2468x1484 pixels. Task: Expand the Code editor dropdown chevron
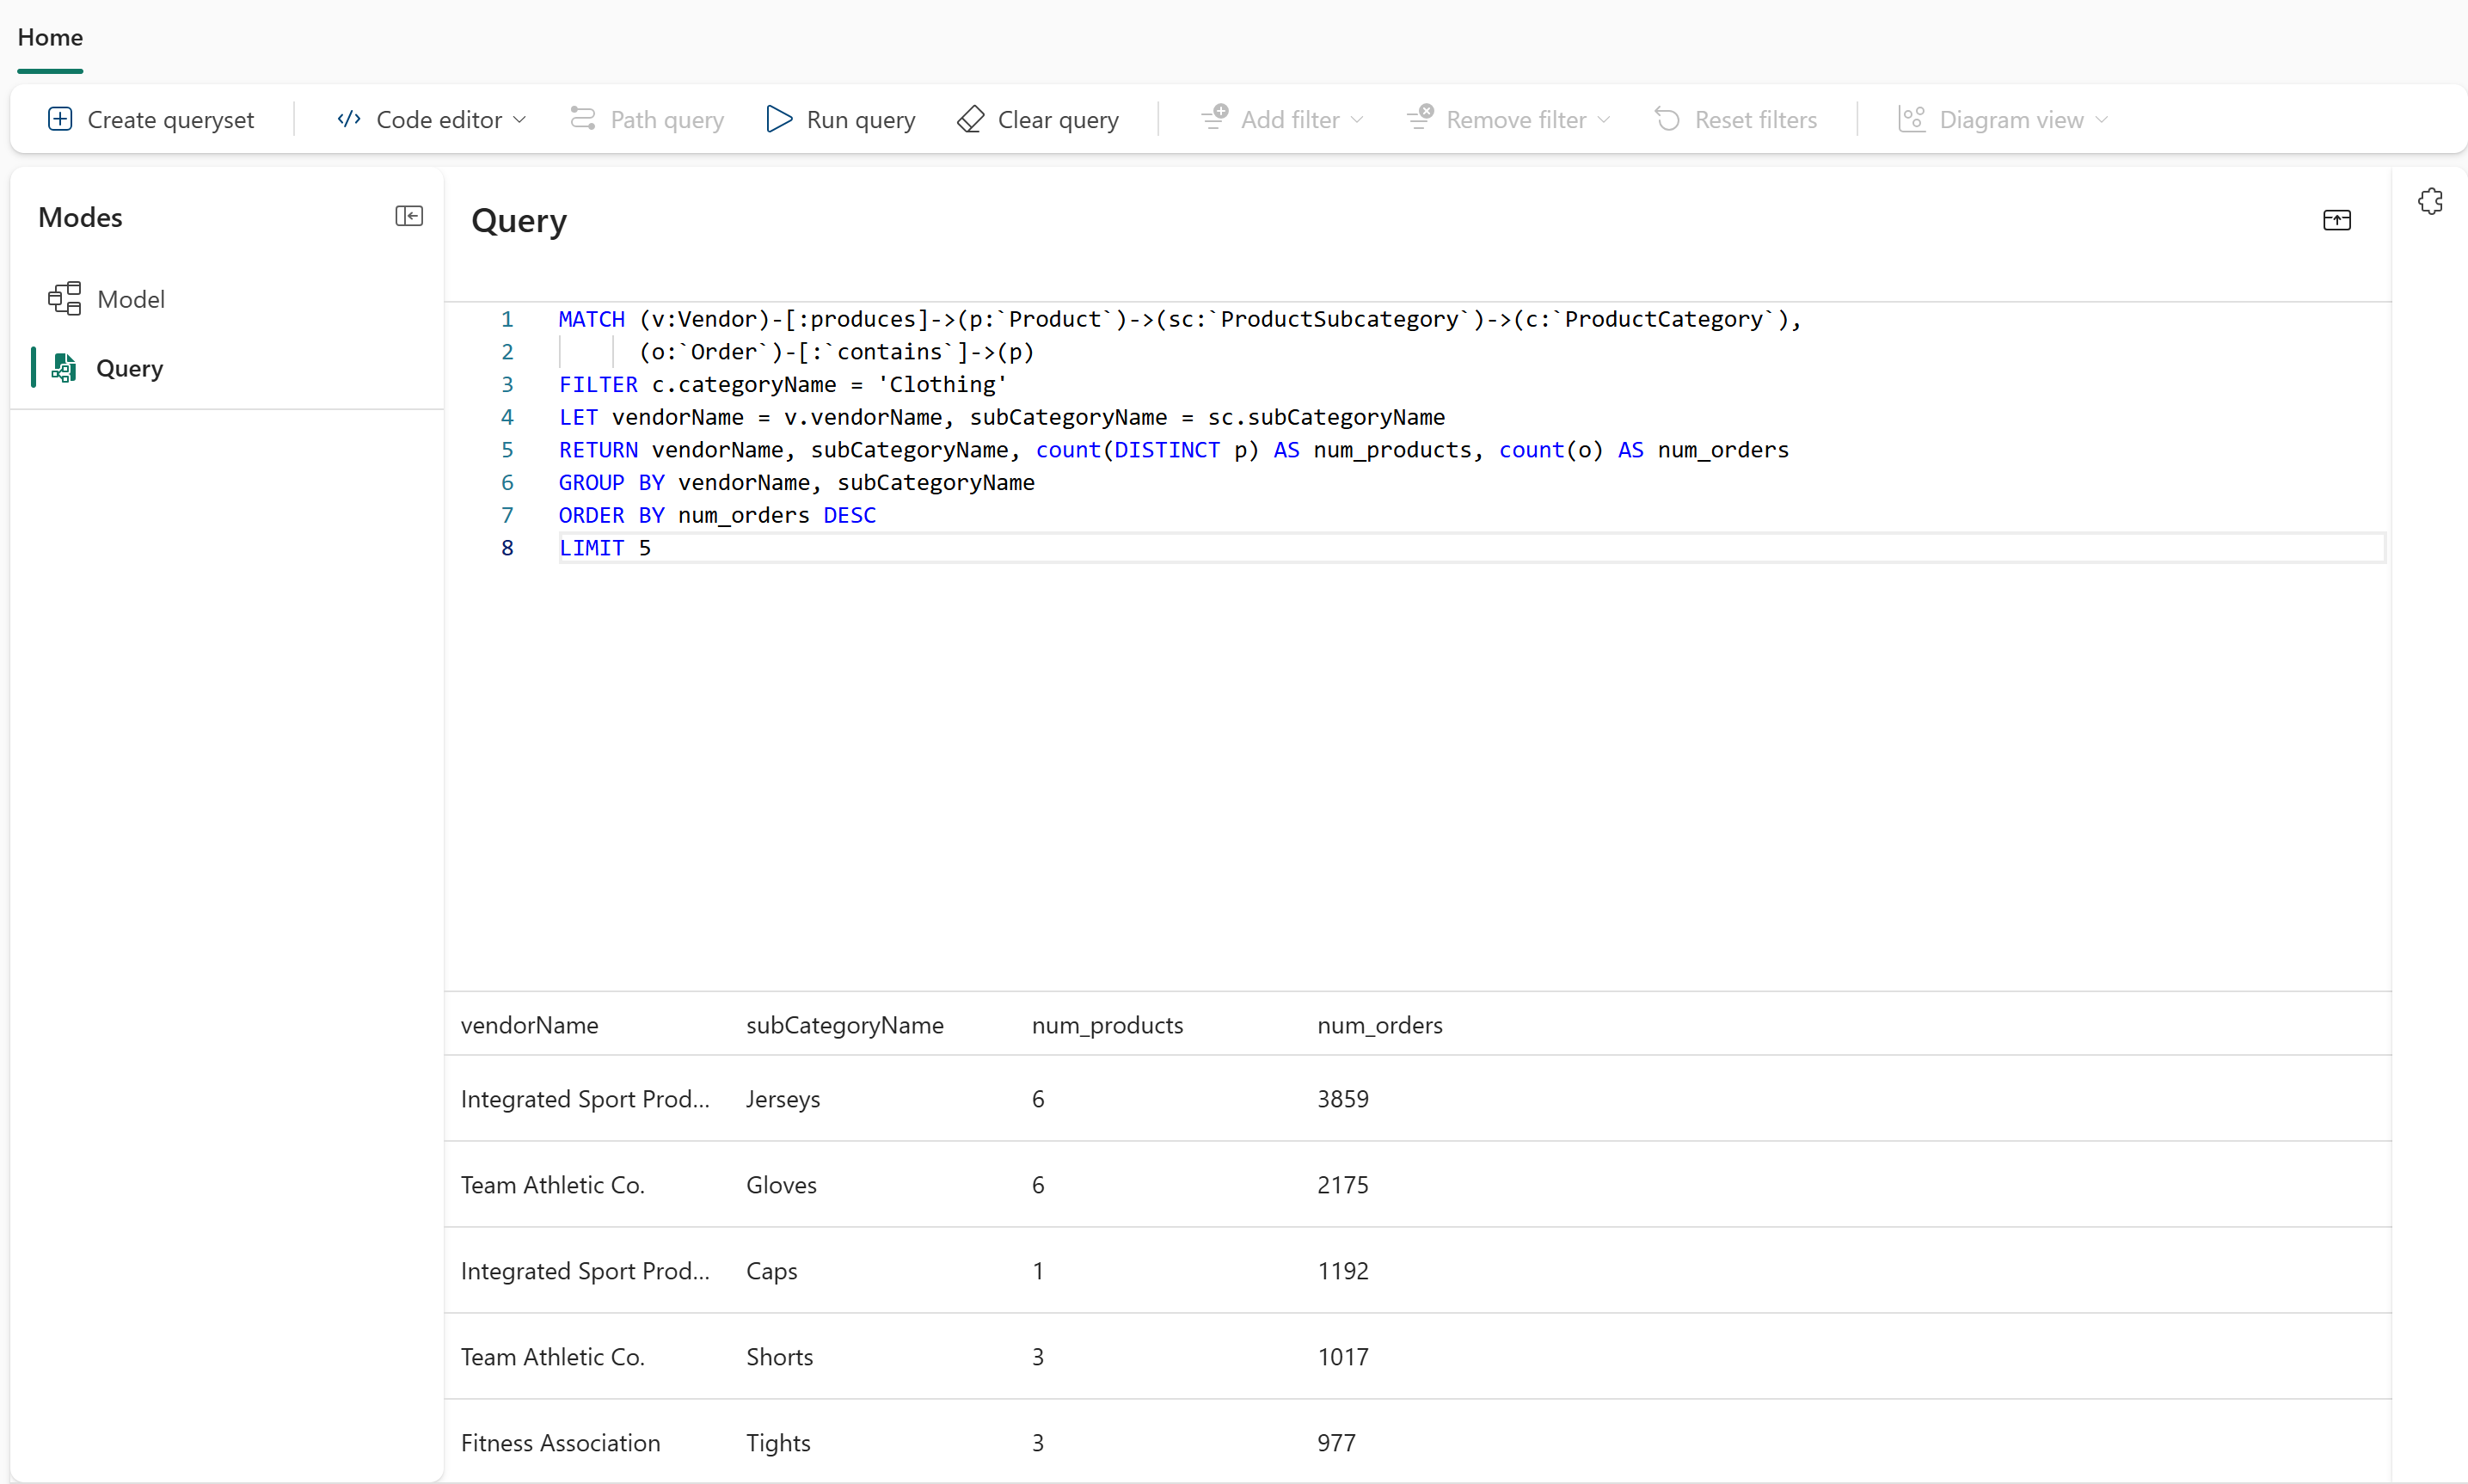[520, 120]
